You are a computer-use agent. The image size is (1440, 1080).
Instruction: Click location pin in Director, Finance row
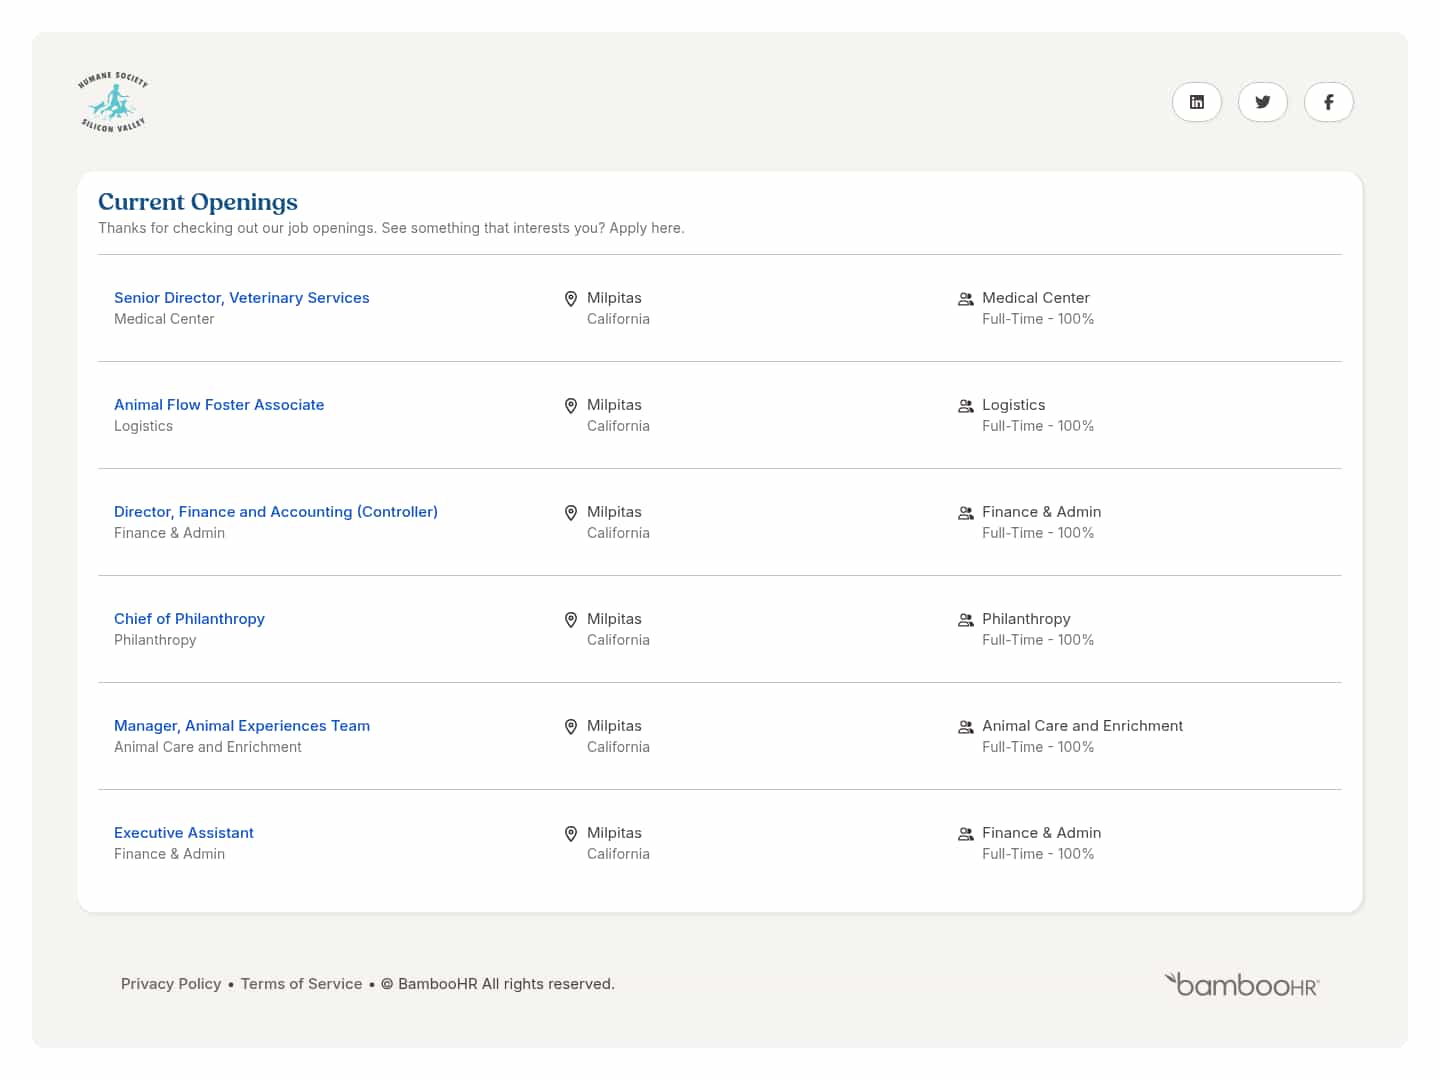pyautogui.click(x=571, y=513)
